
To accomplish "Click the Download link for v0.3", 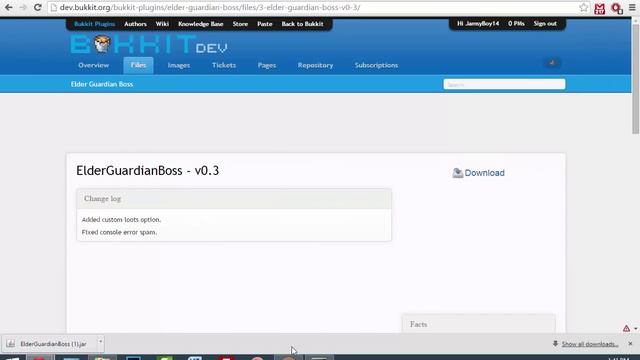I will 484,173.
